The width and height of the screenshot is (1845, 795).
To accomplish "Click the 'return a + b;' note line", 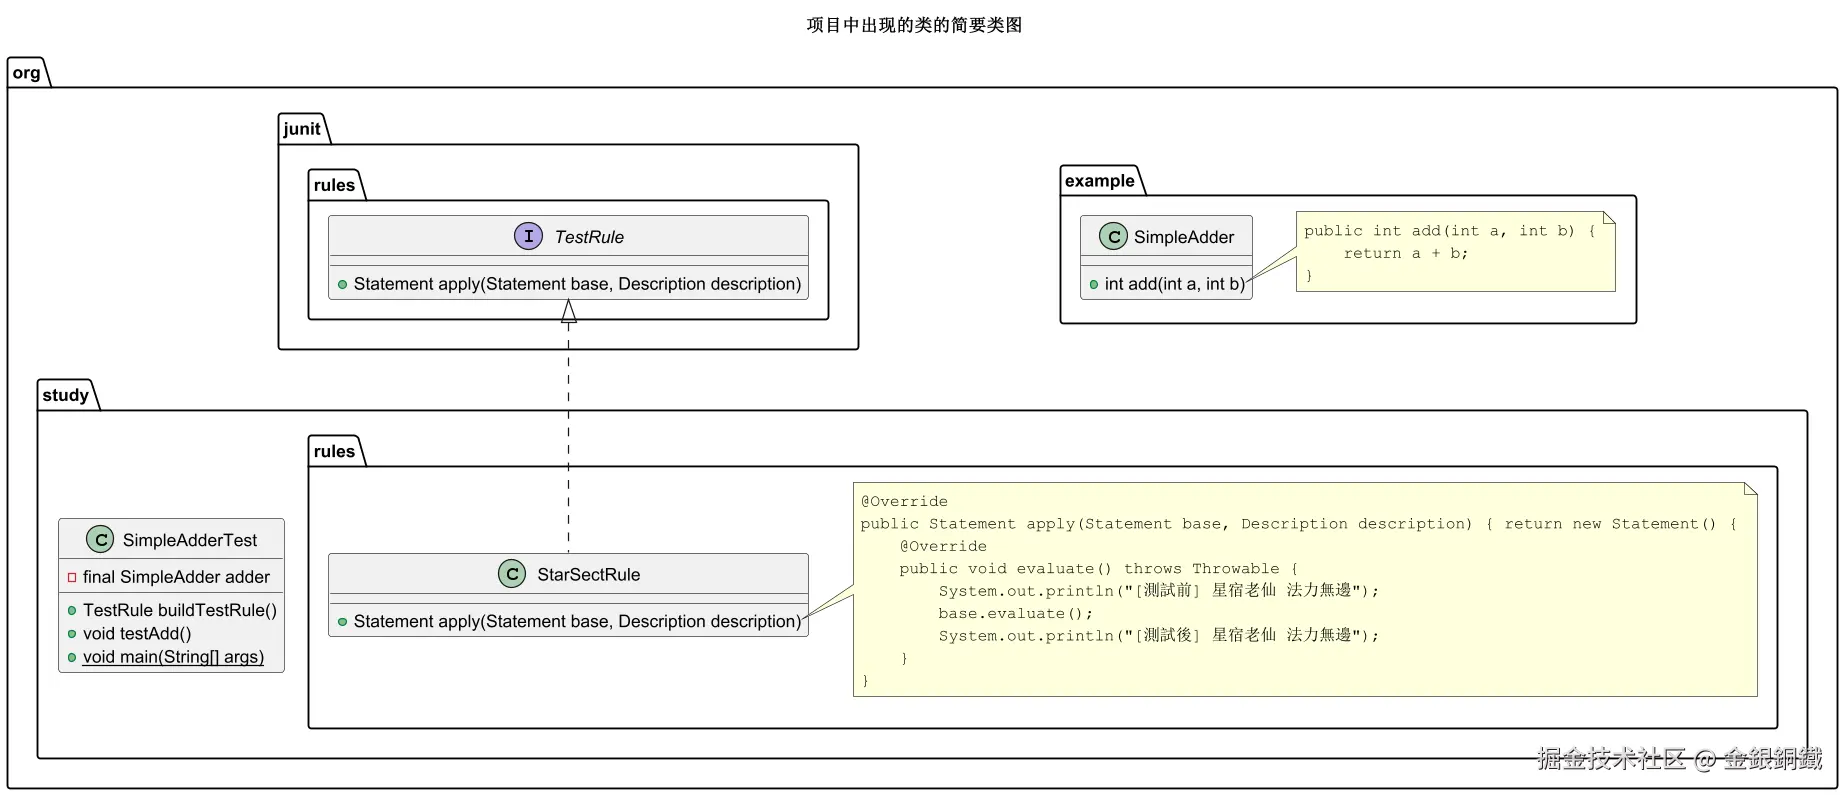I will tap(1406, 254).
